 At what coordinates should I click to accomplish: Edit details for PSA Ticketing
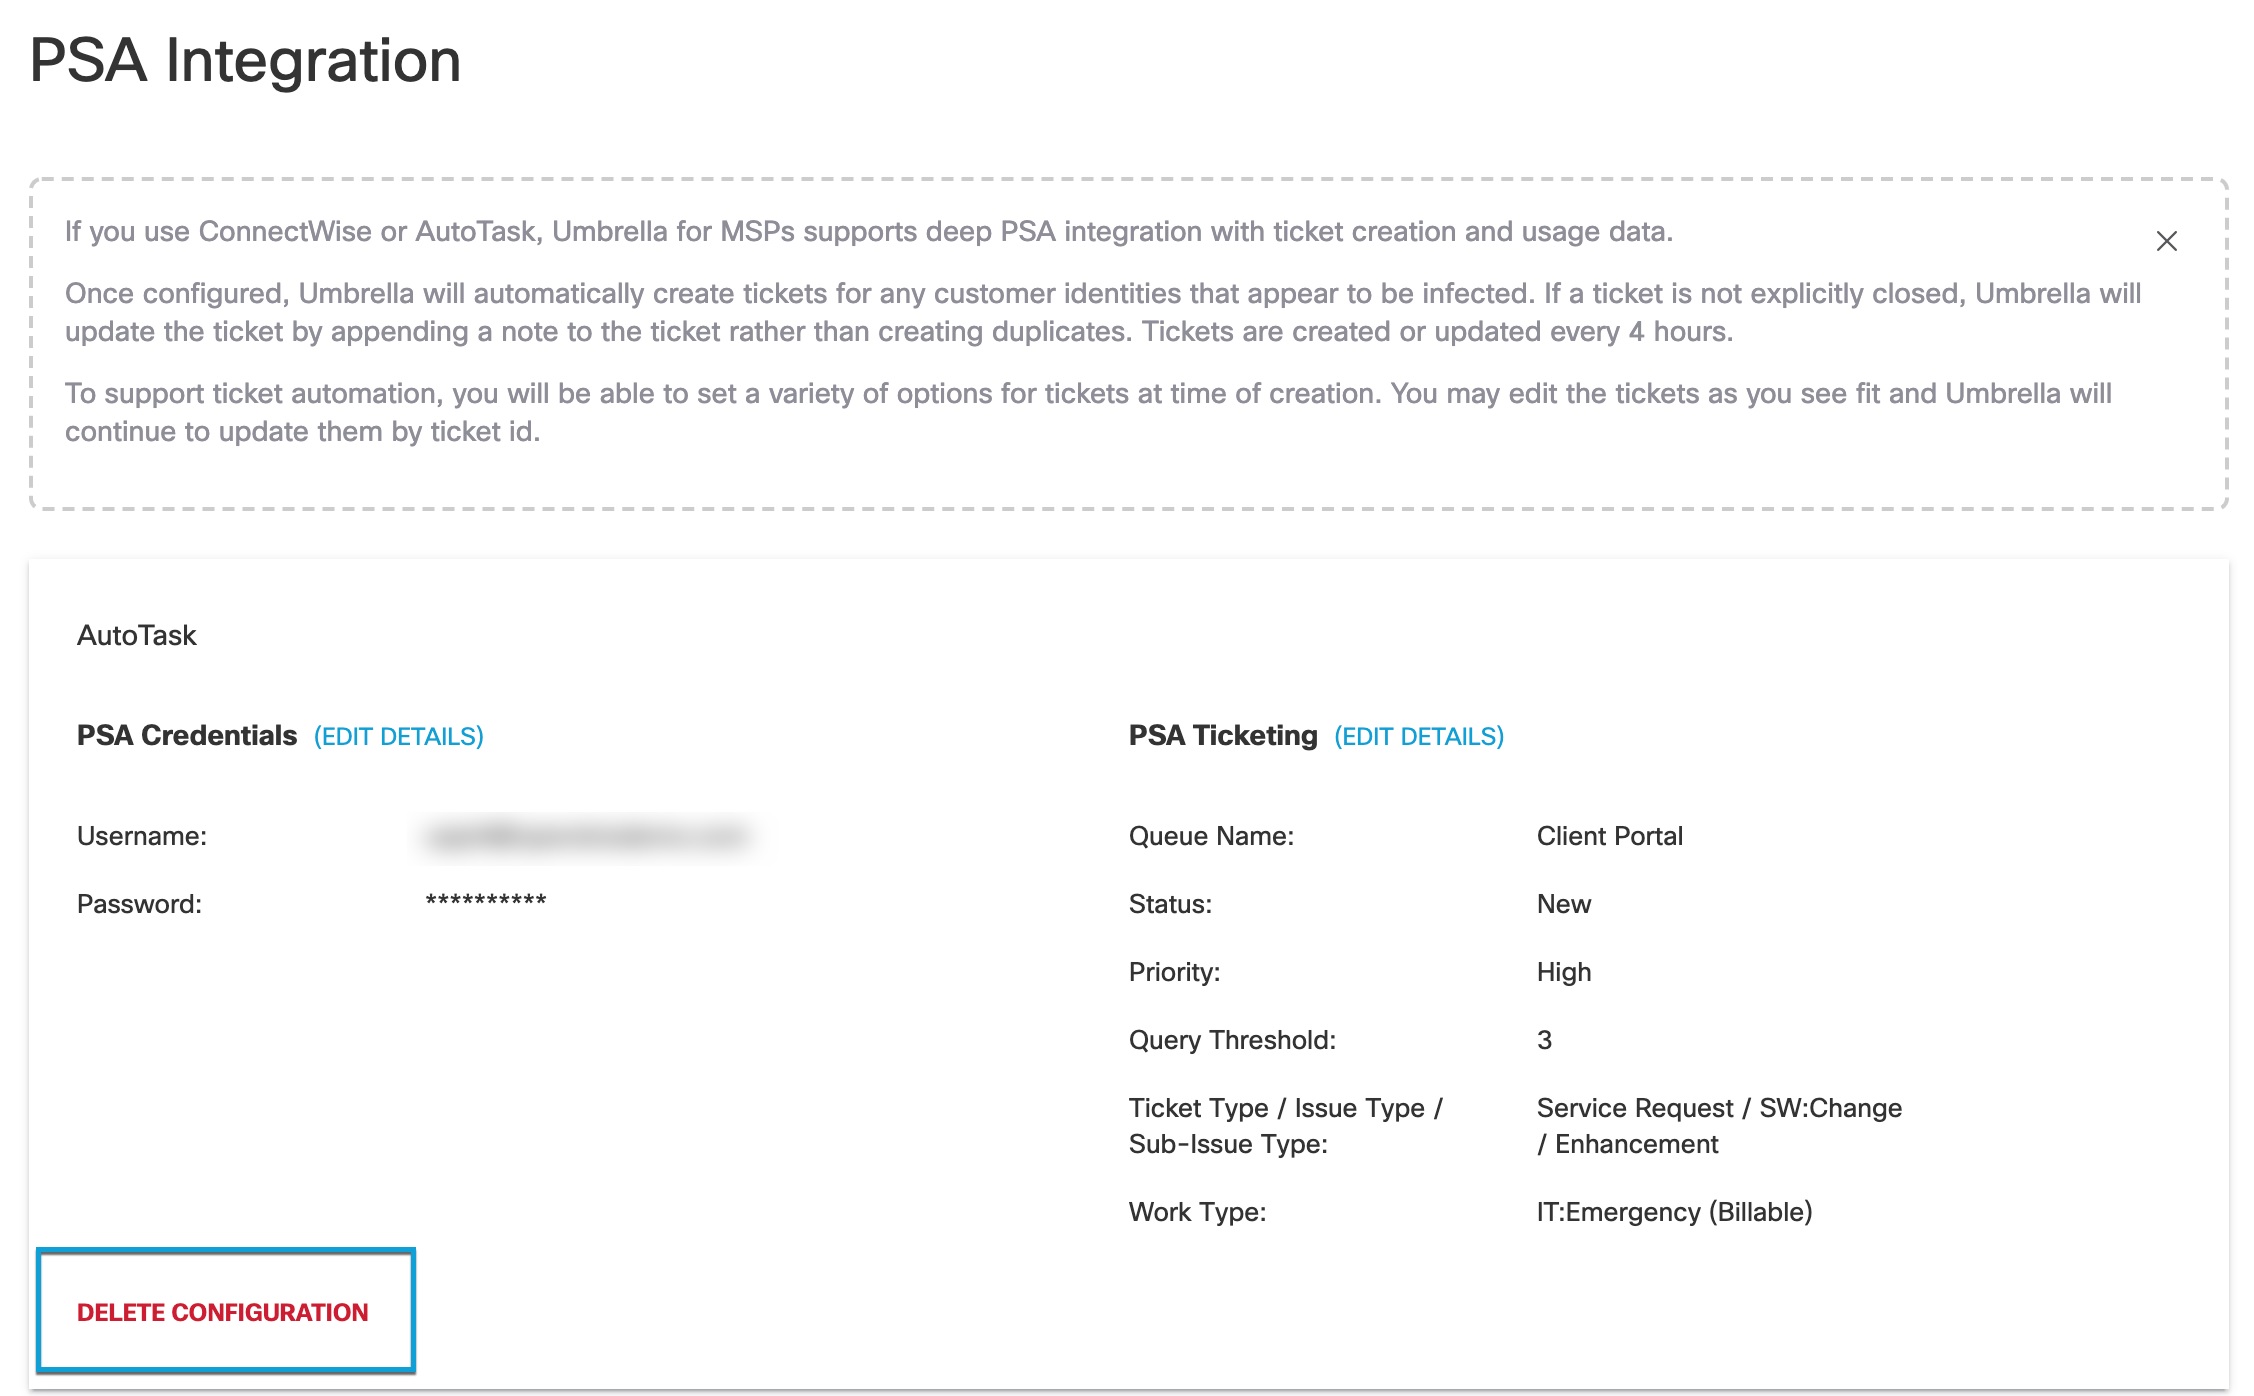[1418, 737]
